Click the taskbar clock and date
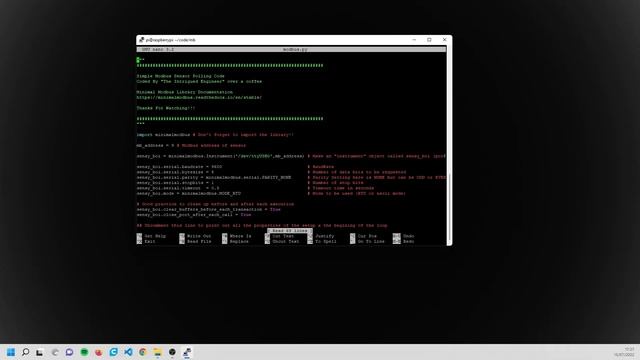This screenshot has height=360, width=640. pos(624,352)
